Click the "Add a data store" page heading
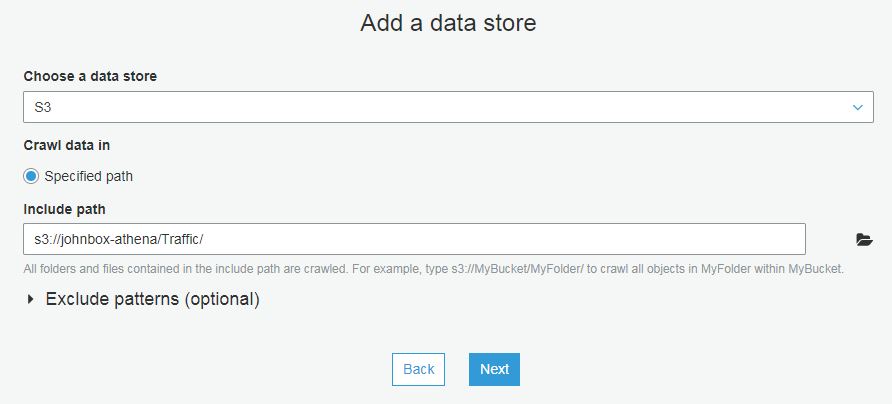892x404 pixels. 448,23
